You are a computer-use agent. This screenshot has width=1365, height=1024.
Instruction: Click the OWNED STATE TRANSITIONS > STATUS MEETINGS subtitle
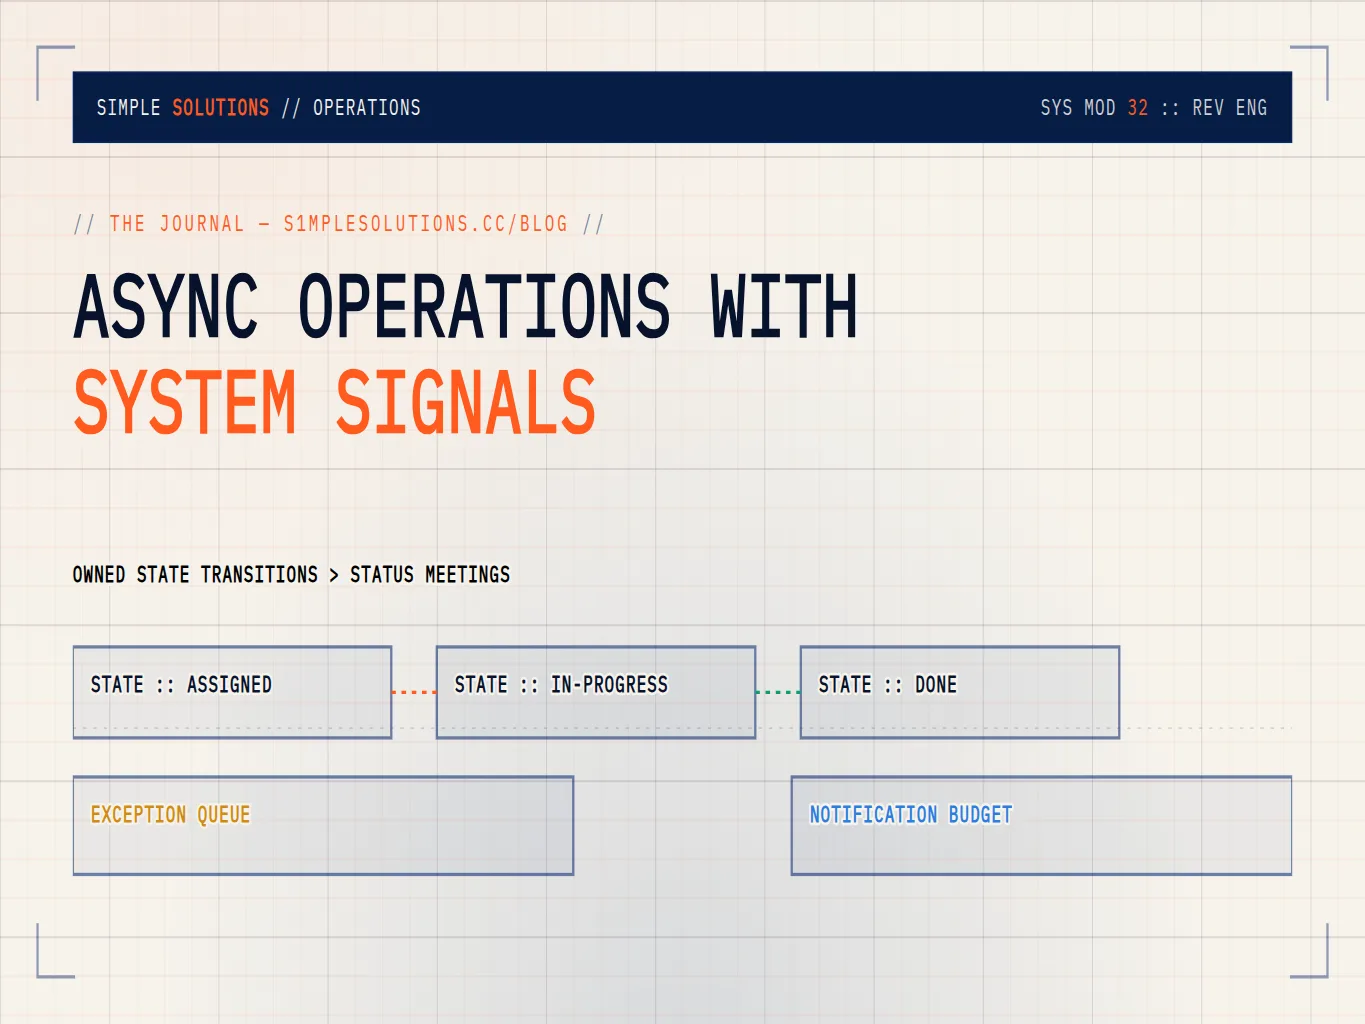(291, 575)
